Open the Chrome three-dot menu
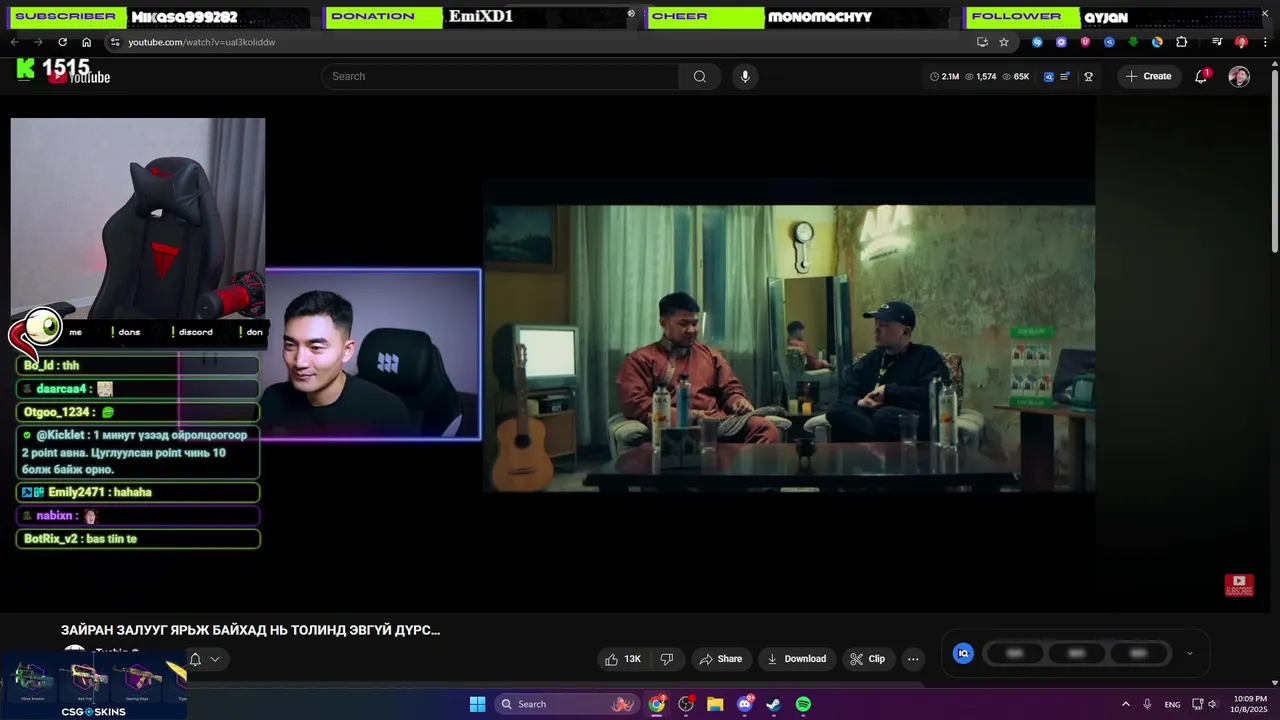 pyautogui.click(x=1264, y=42)
